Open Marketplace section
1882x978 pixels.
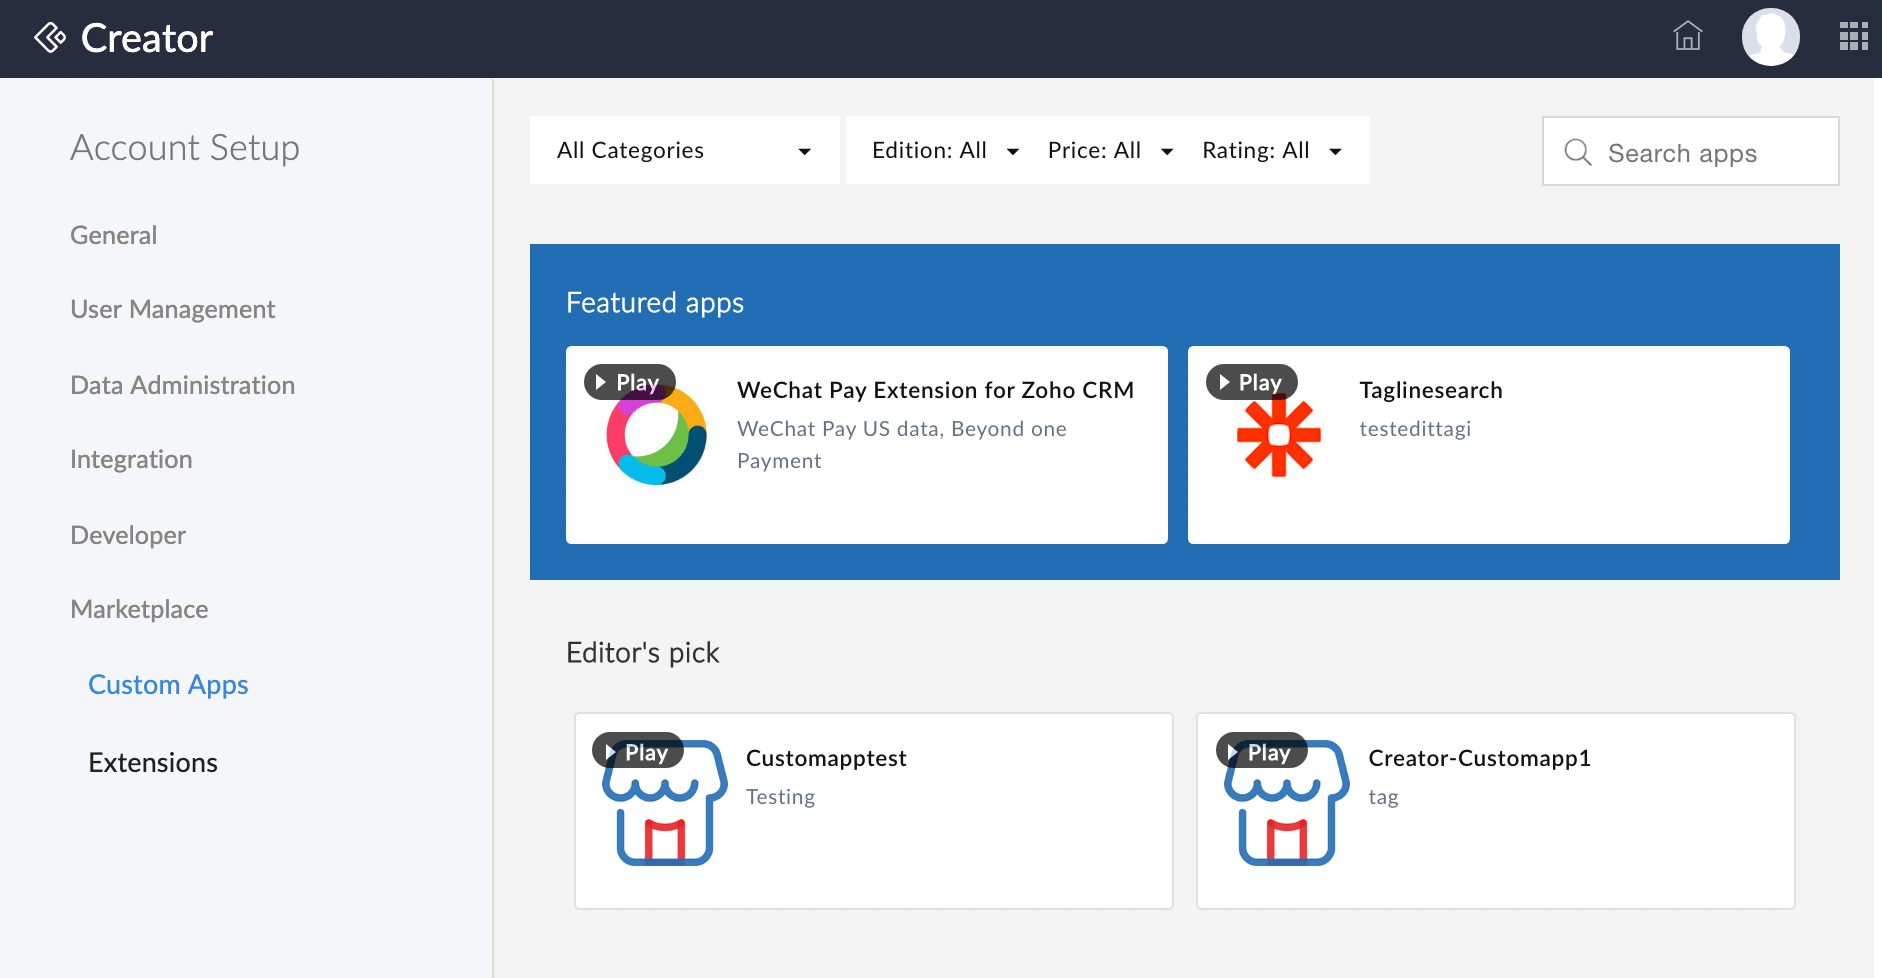pos(140,609)
